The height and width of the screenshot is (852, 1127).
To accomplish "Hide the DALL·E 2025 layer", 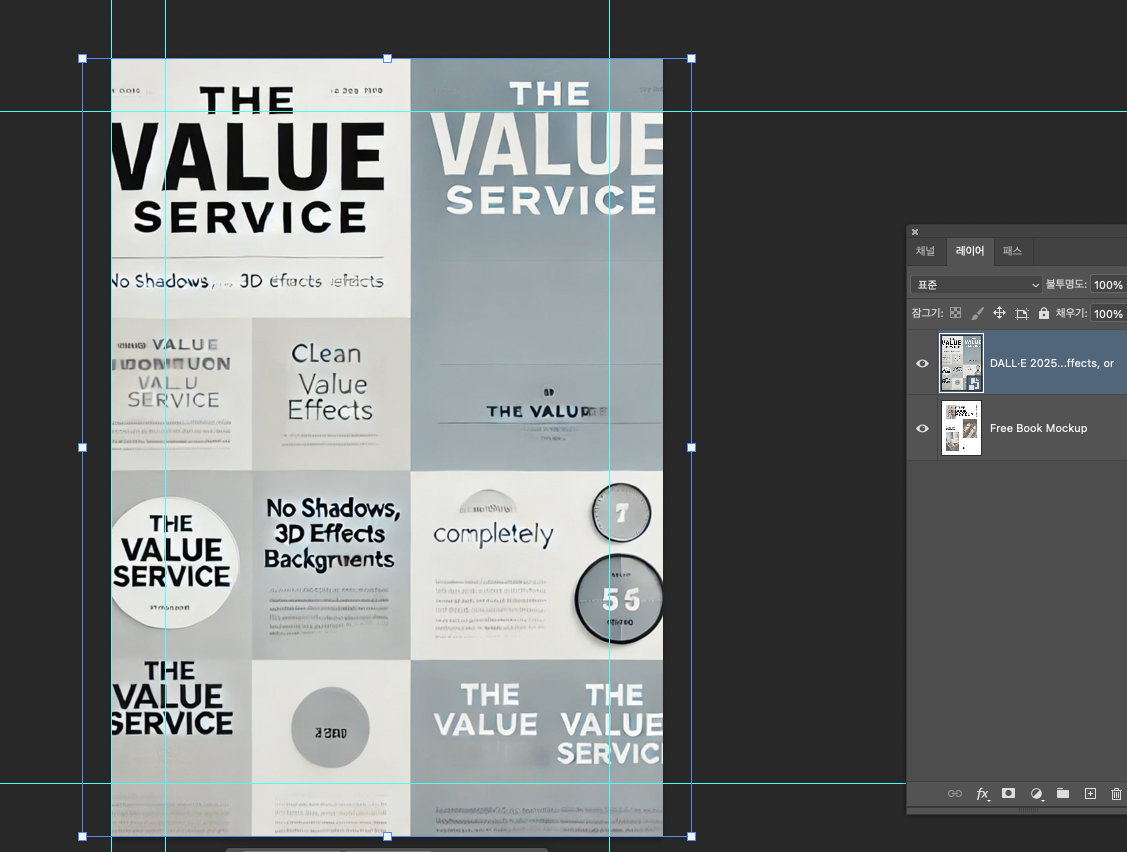I will [x=922, y=363].
